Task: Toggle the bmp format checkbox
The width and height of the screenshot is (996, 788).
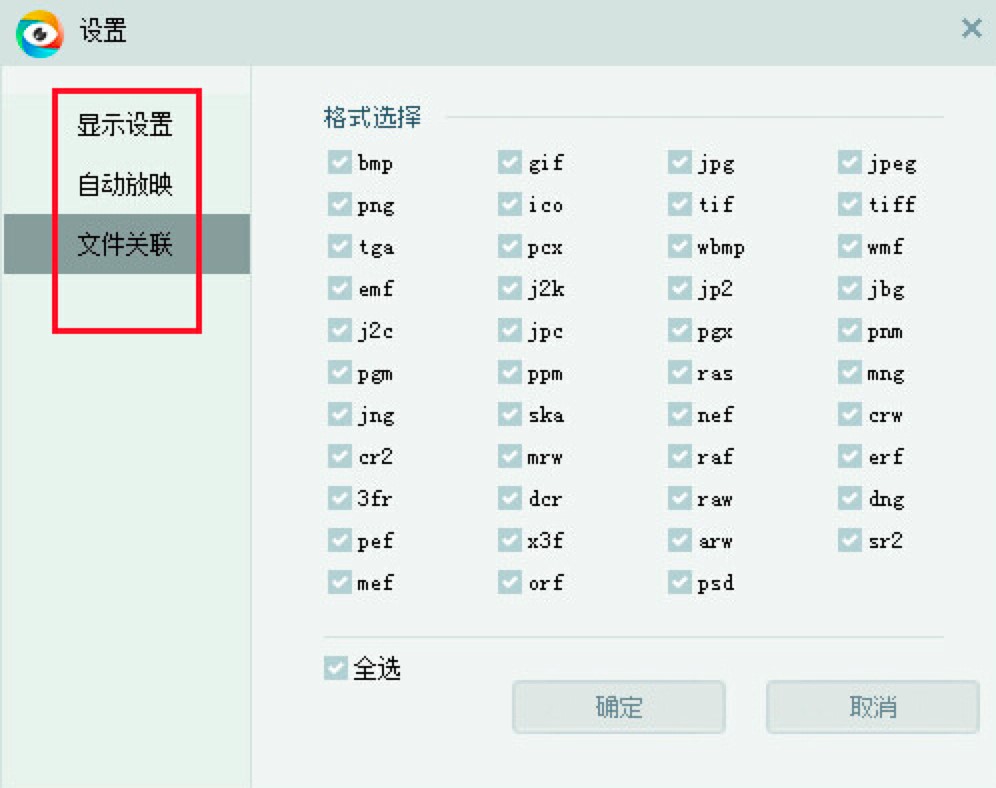Action: (338, 162)
